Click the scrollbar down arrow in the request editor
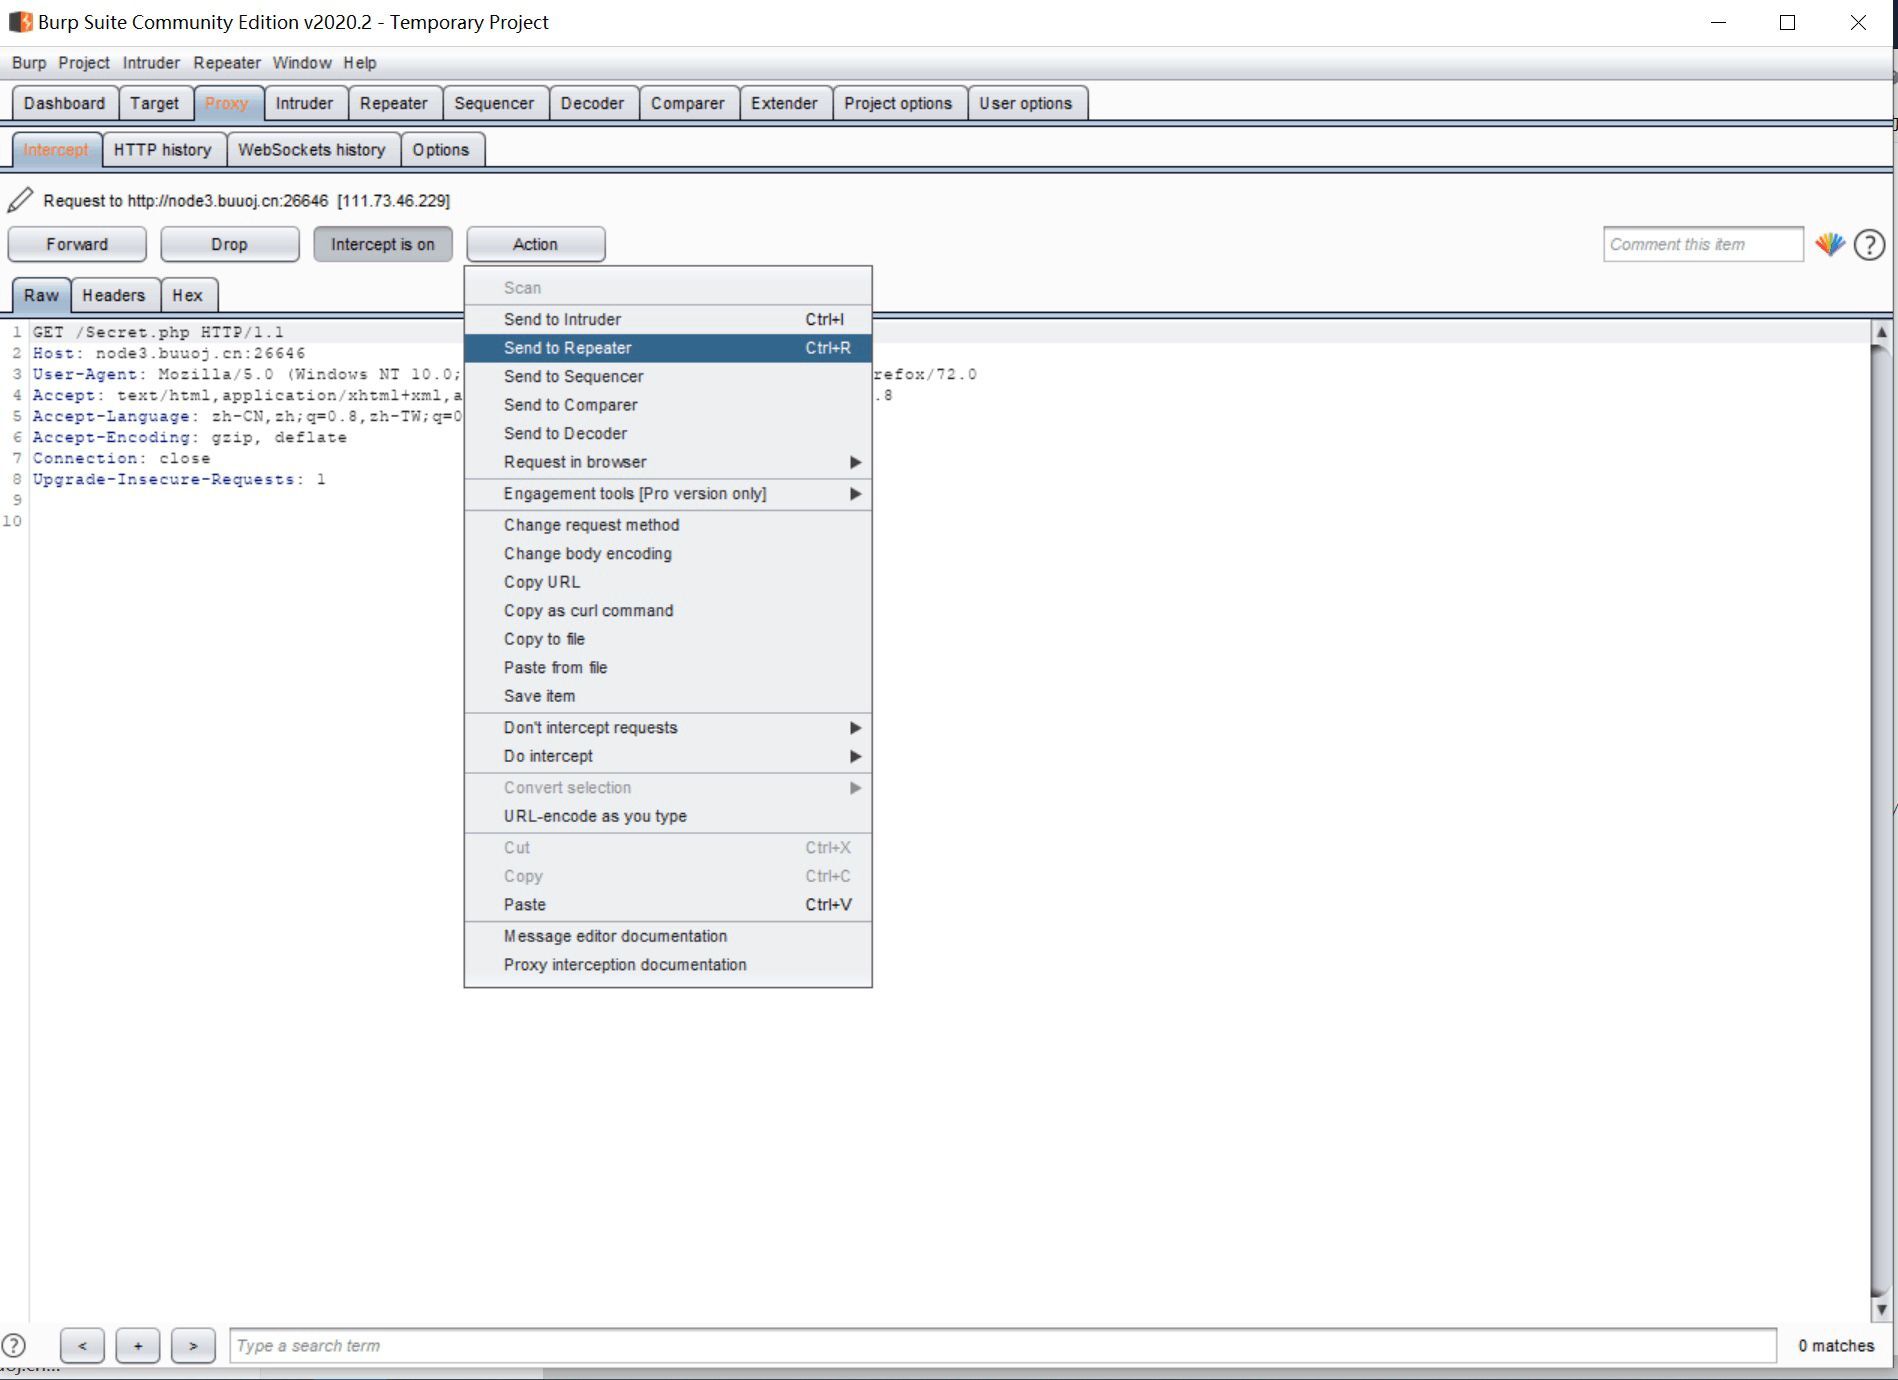Image resolution: width=1898 pixels, height=1380 pixels. click(1881, 1309)
